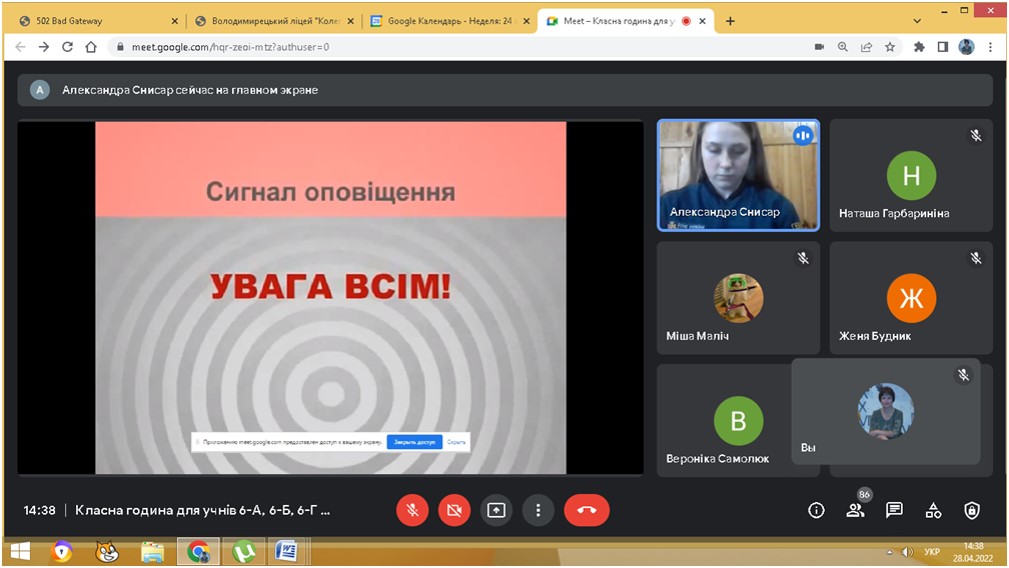This screenshot has width=1009, height=568.
Task: Open the three-dot more options menu
Action: coord(538,510)
